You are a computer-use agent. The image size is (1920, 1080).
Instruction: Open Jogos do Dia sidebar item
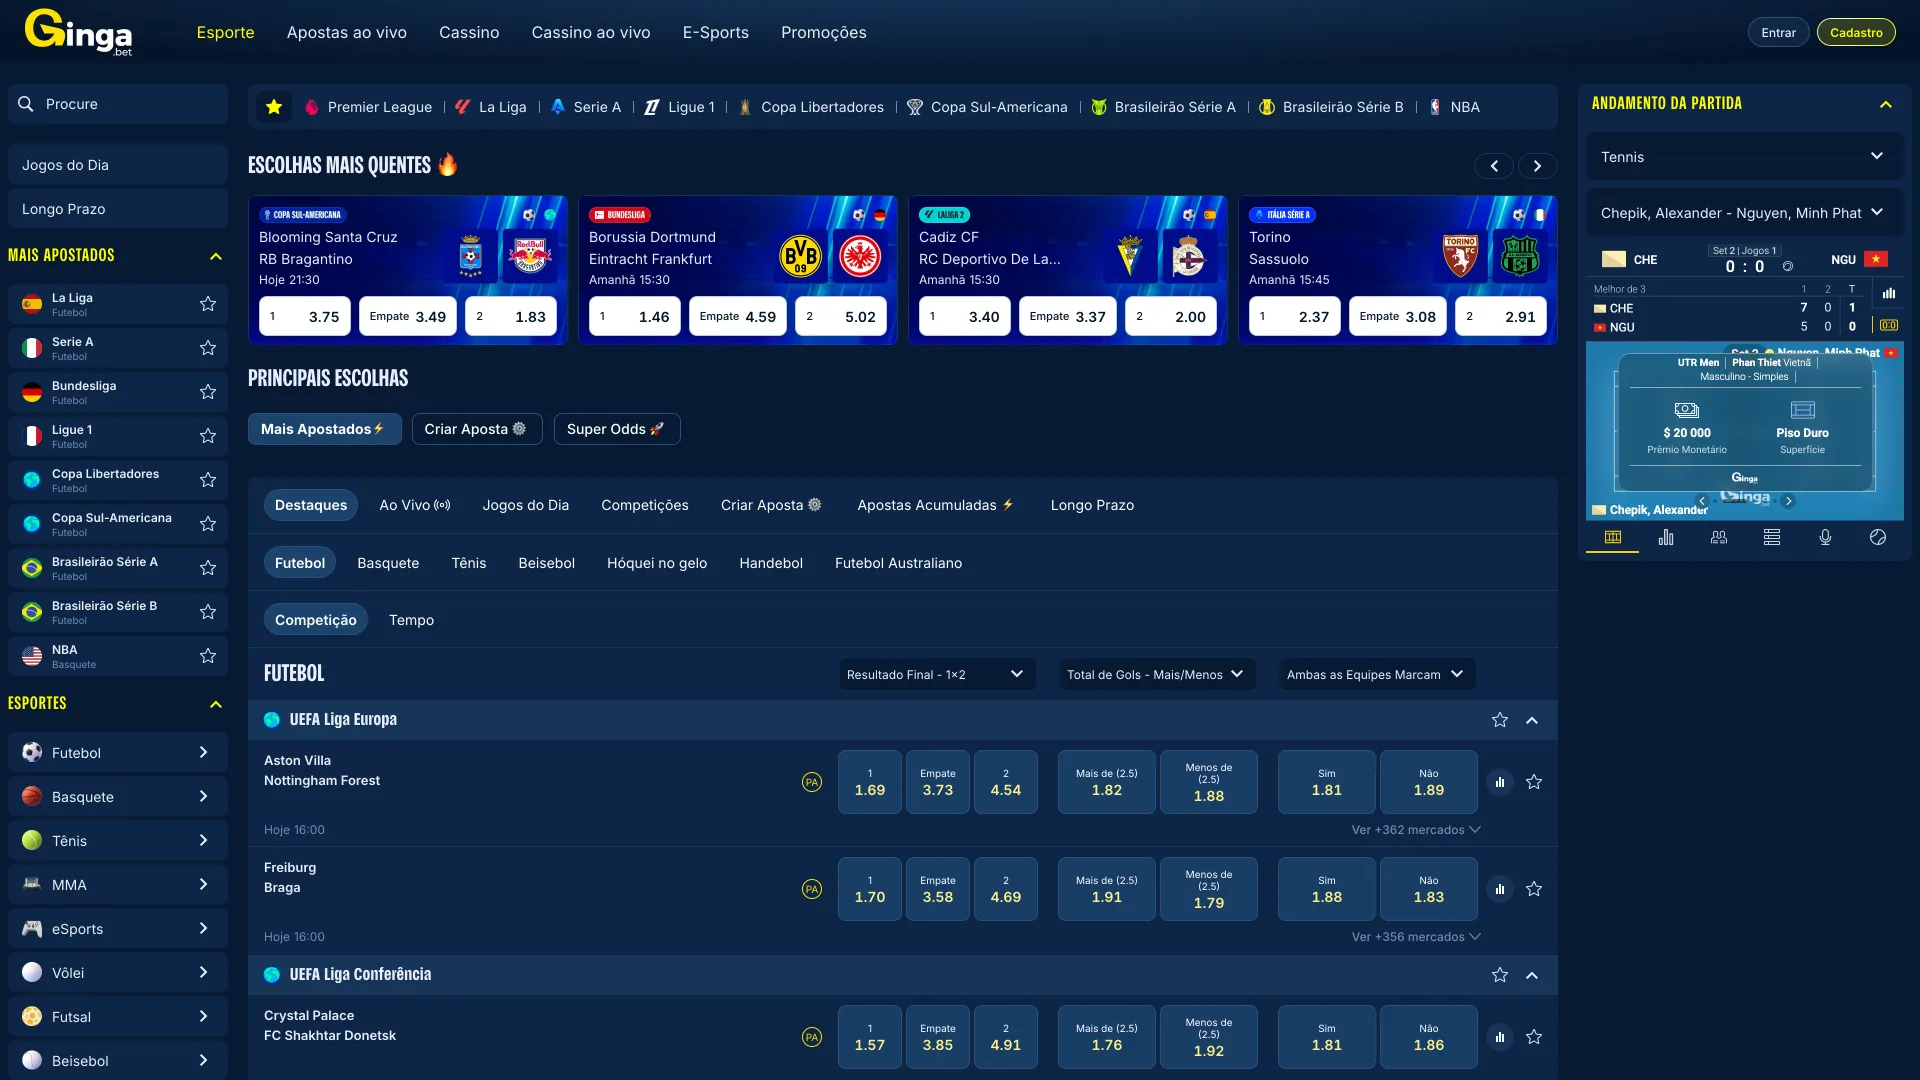click(x=118, y=165)
